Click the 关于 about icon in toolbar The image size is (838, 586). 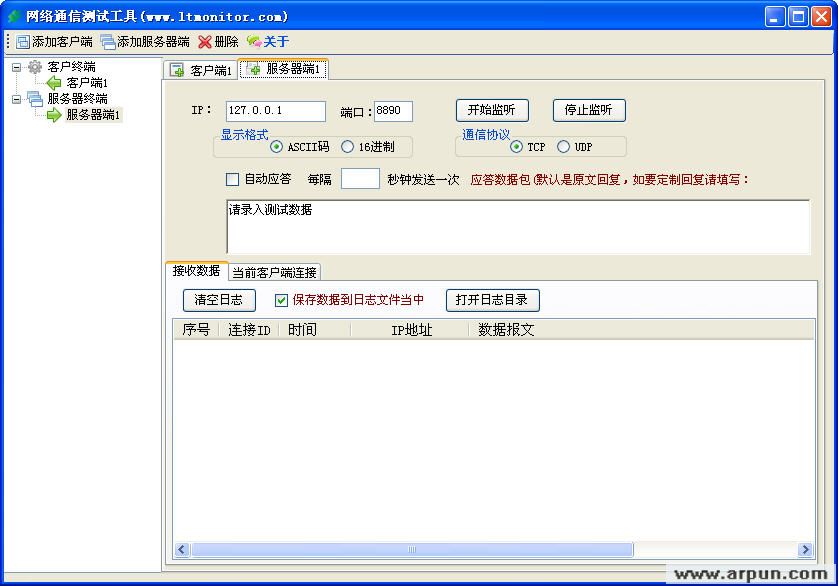click(x=253, y=43)
